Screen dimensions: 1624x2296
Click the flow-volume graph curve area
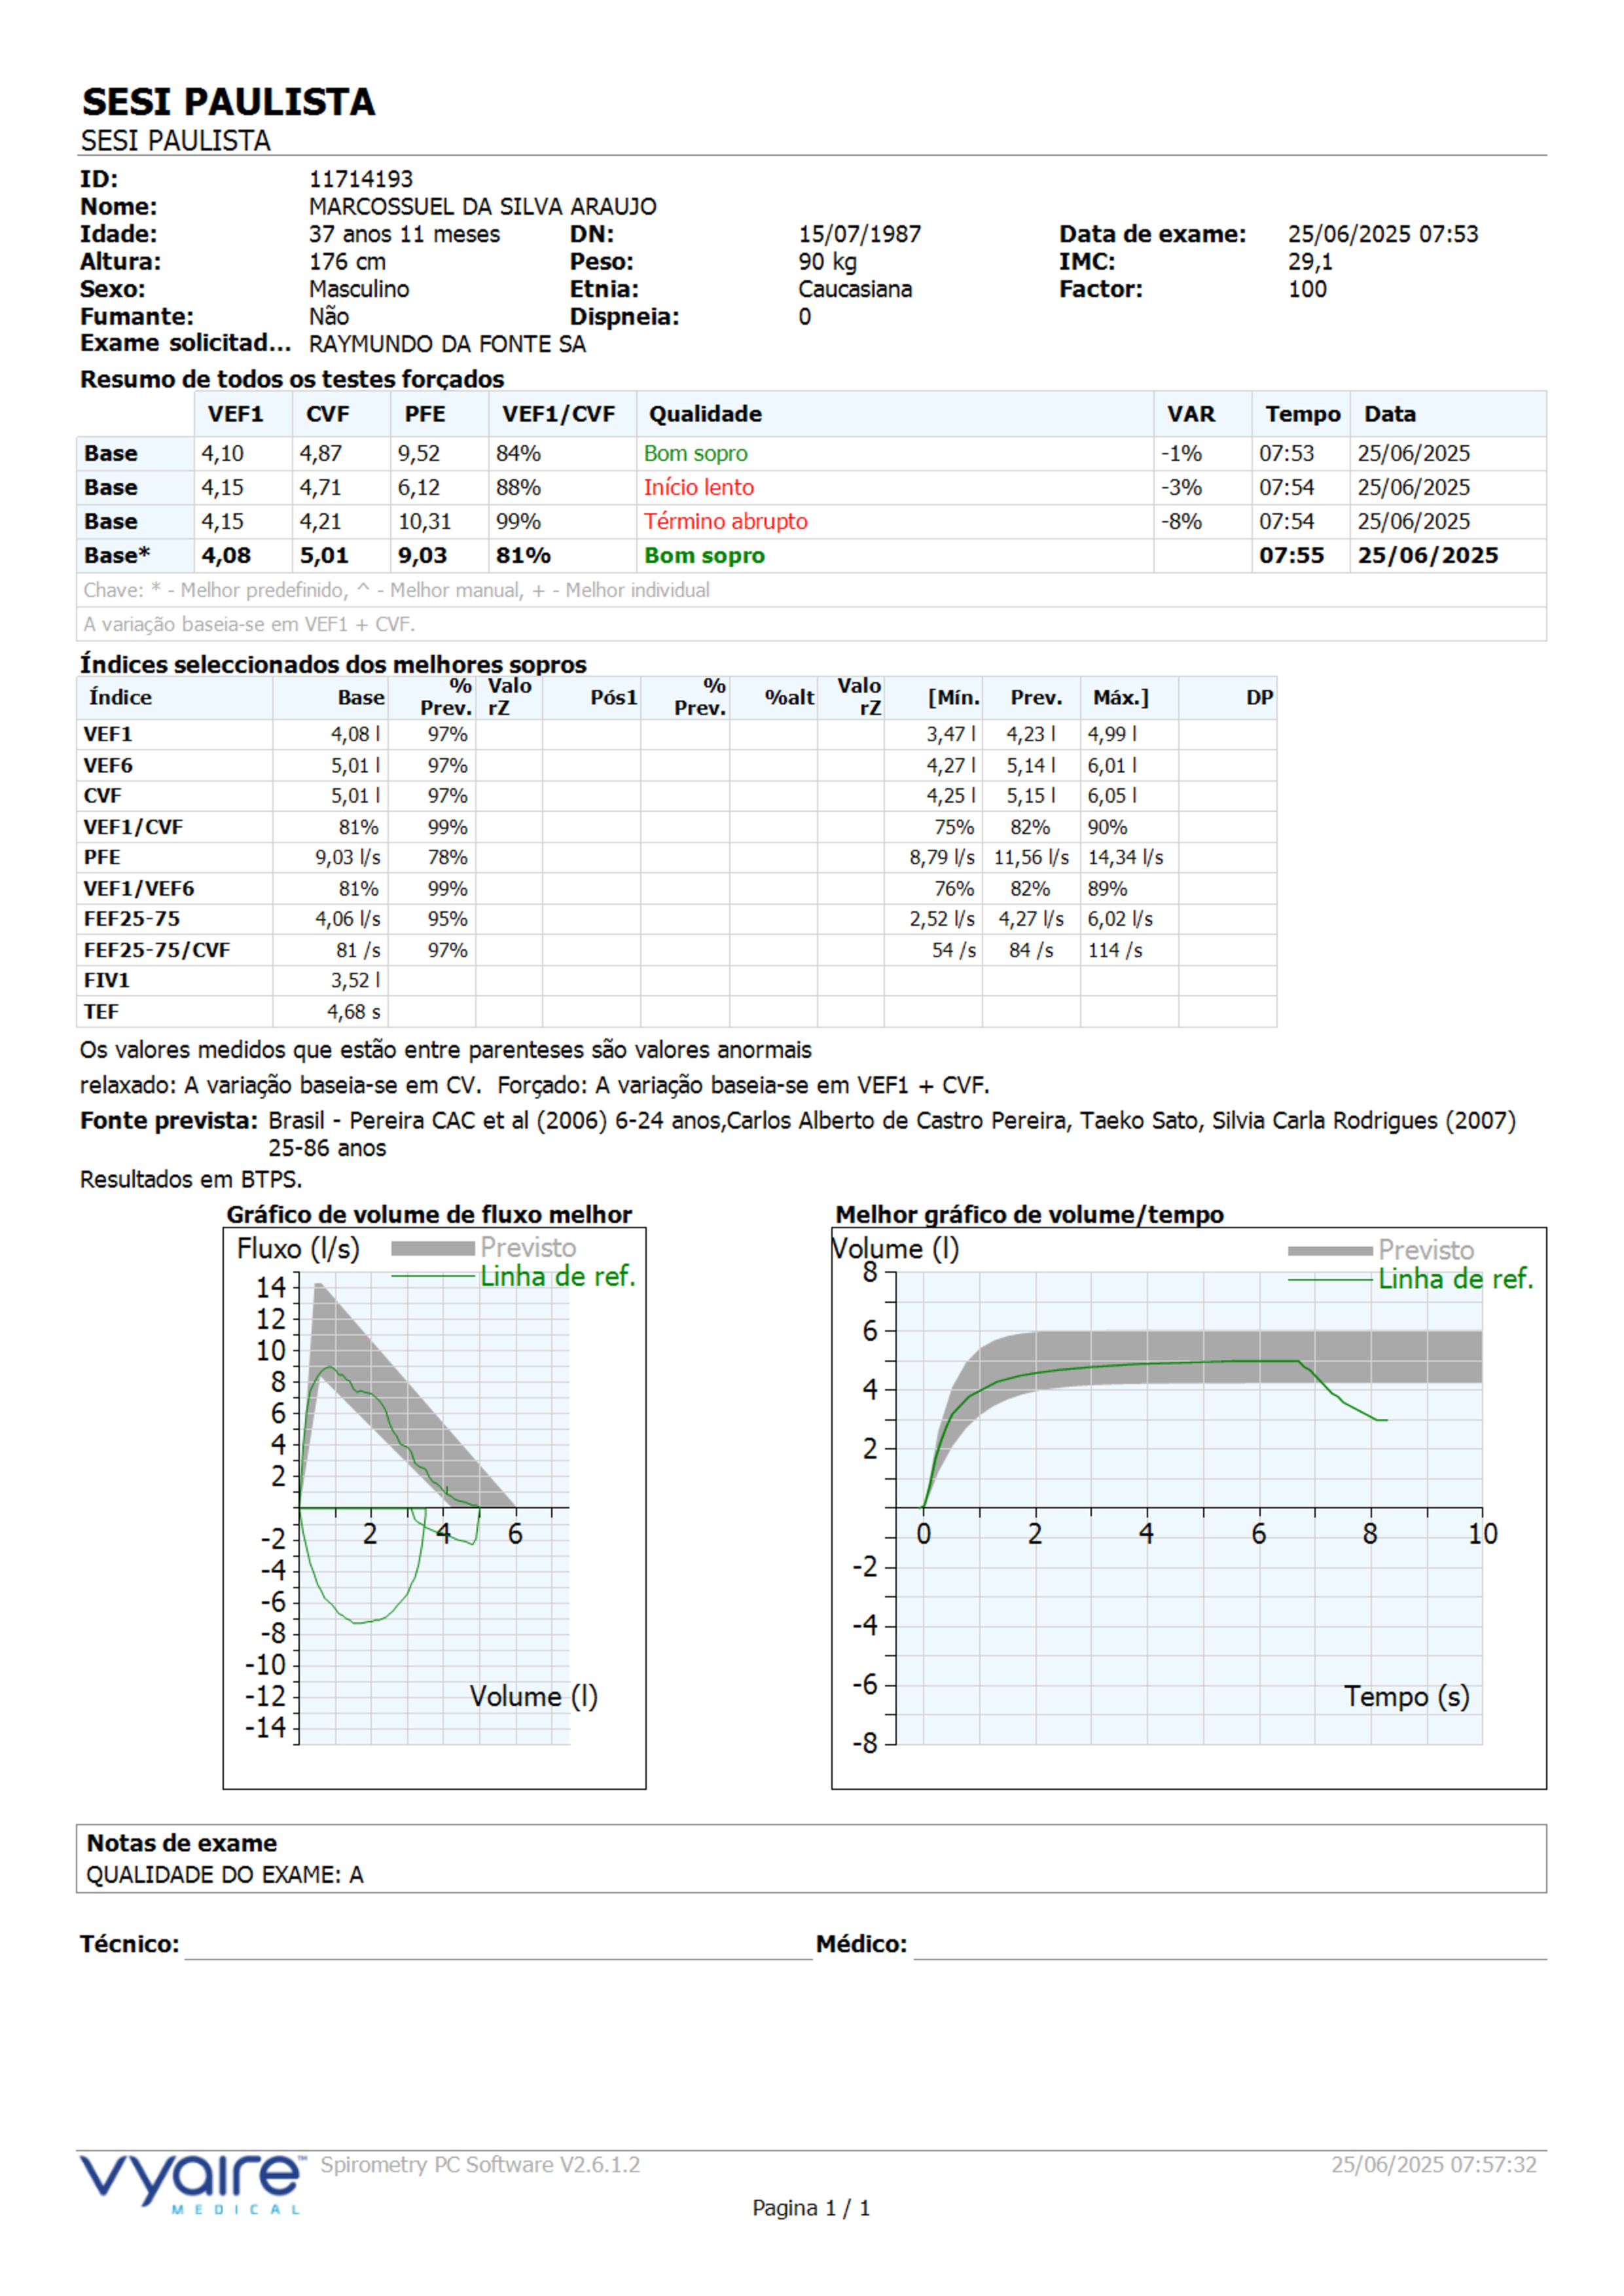[x=434, y=1508]
